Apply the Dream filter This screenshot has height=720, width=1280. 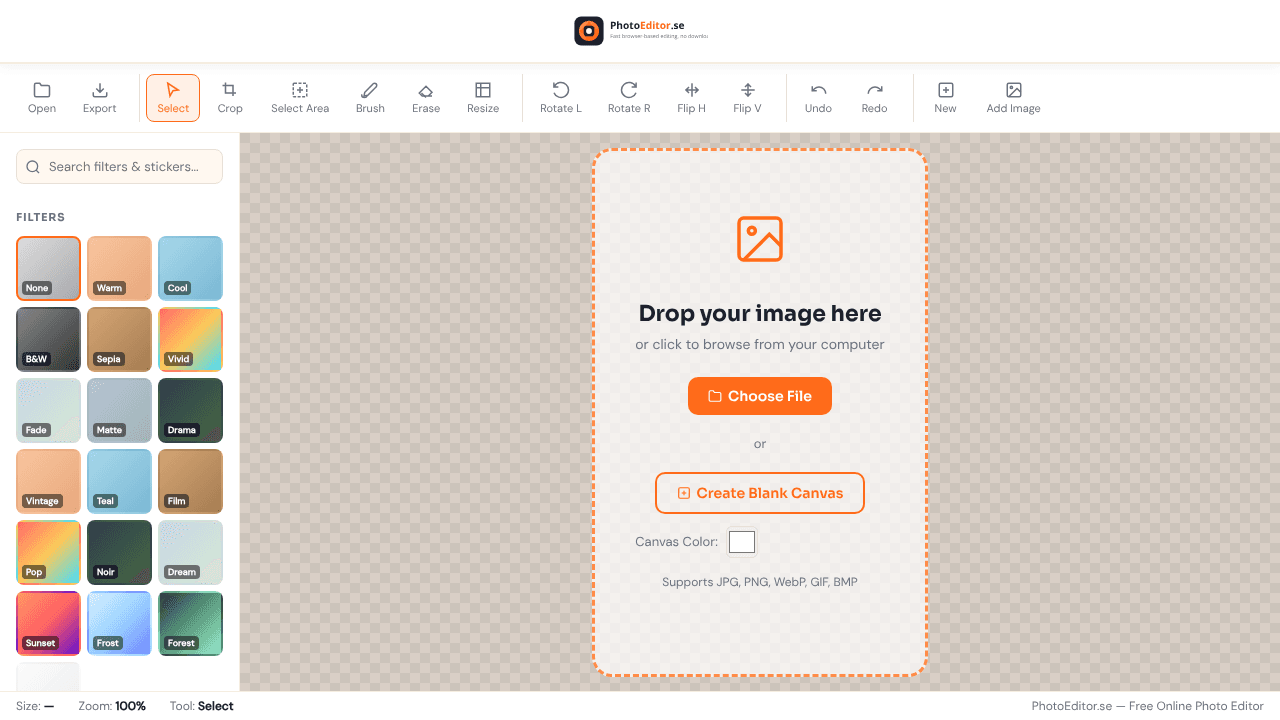pos(190,552)
